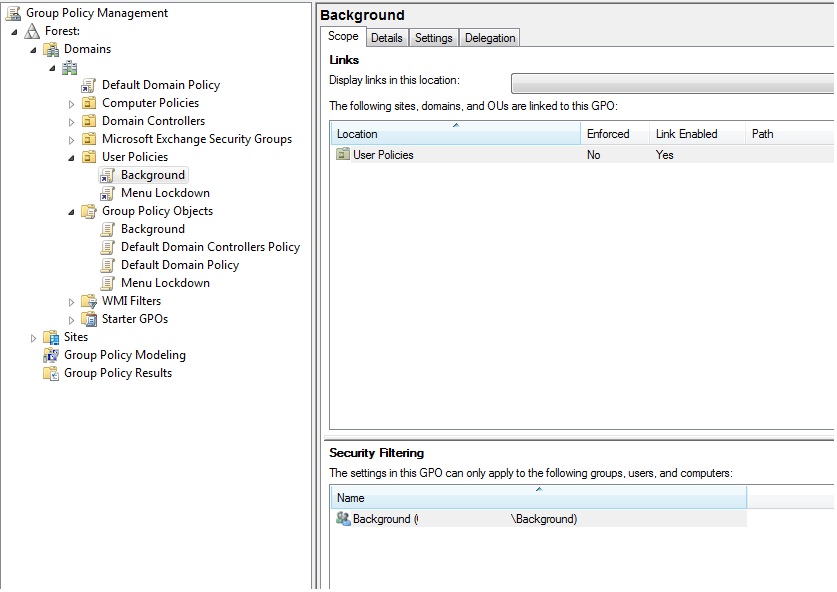
Task: Open the Default Domain Controllers Policy
Action: (208, 247)
